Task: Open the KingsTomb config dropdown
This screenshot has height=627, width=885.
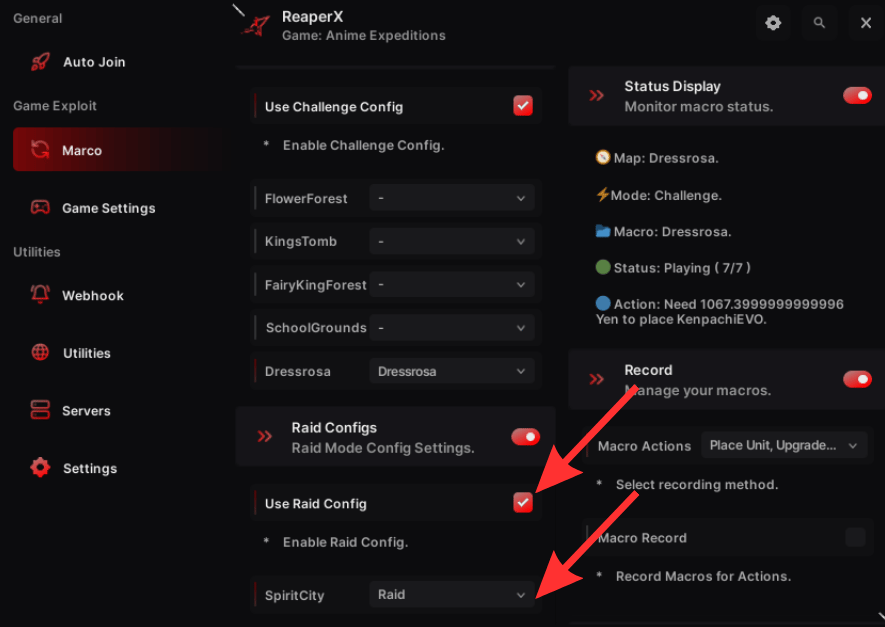Action: tap(452, 241)
